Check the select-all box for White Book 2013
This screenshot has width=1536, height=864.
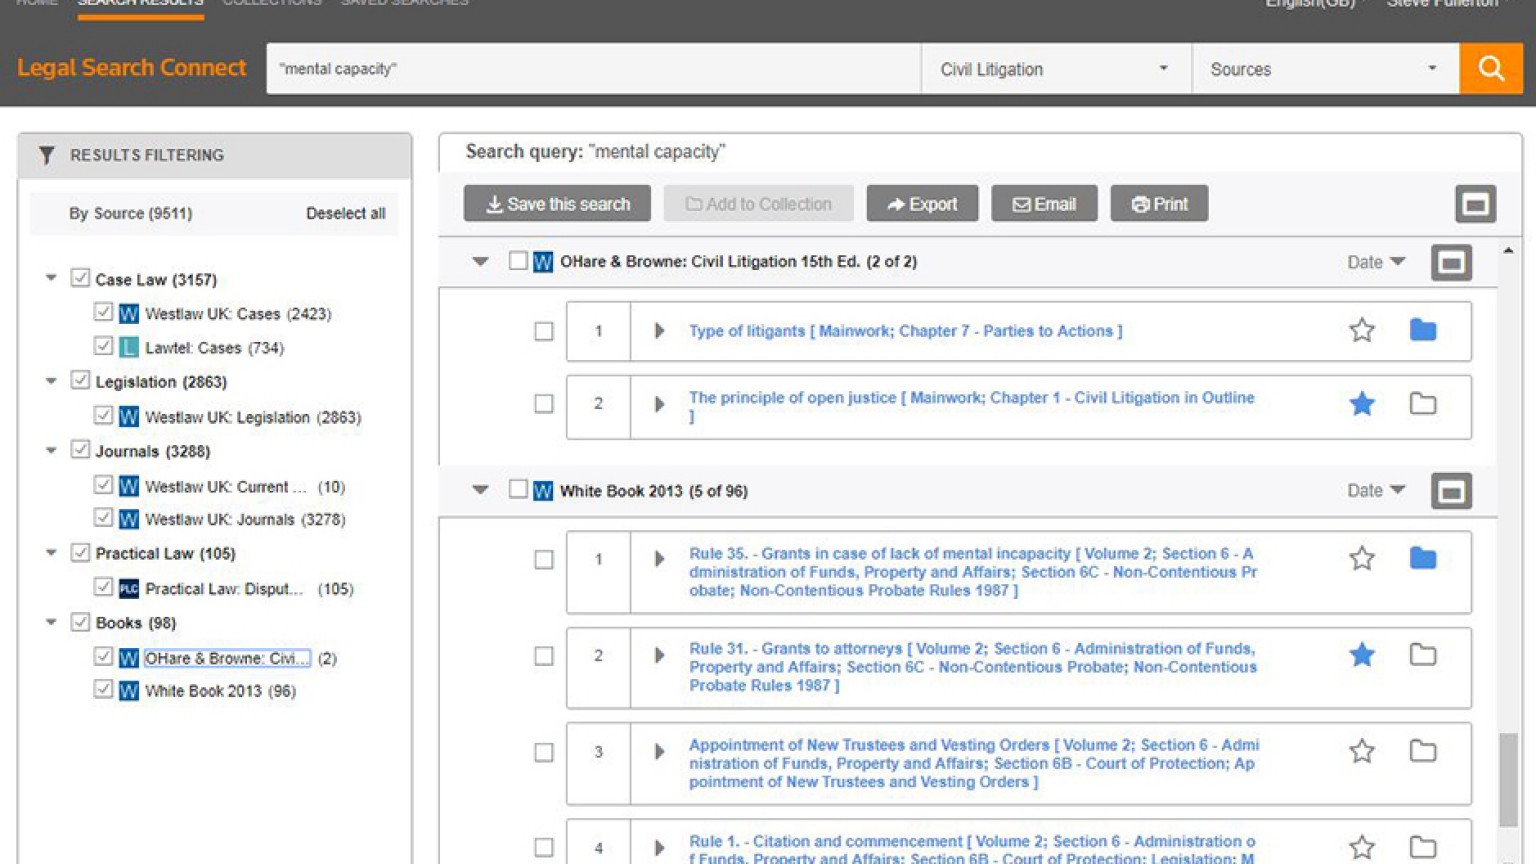[518, 490]
